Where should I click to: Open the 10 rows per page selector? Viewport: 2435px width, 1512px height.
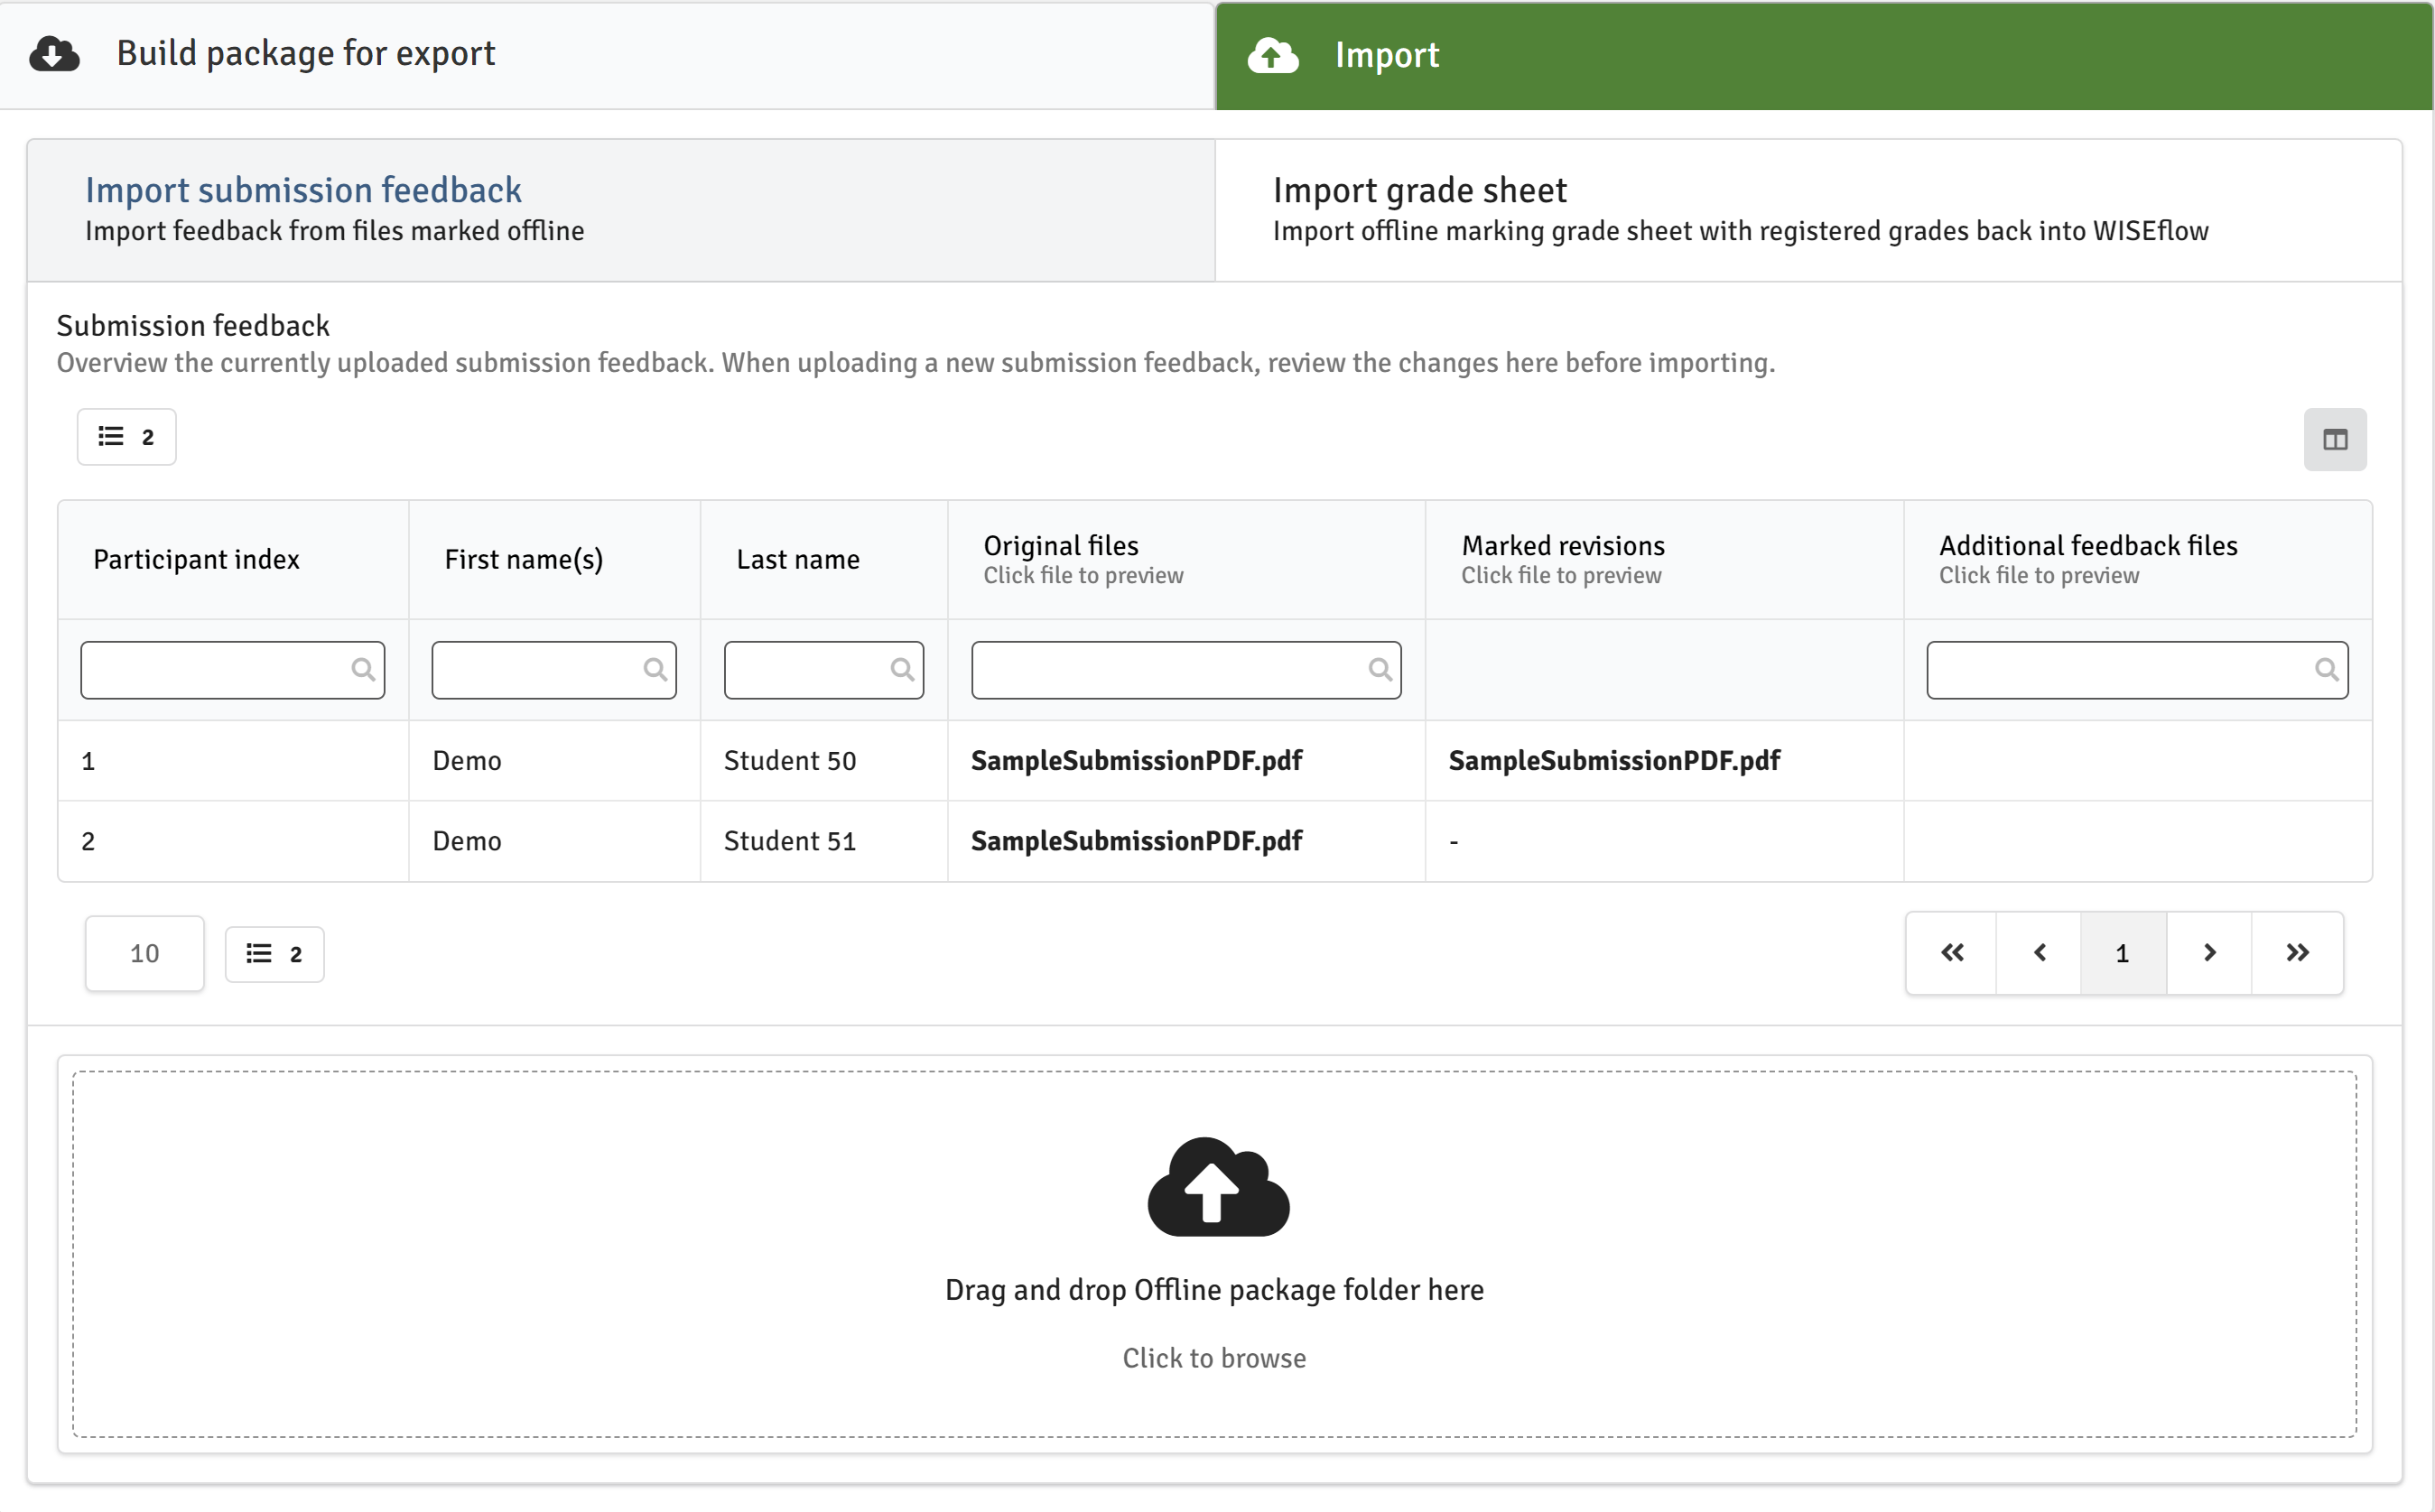(x=145, y=954)
